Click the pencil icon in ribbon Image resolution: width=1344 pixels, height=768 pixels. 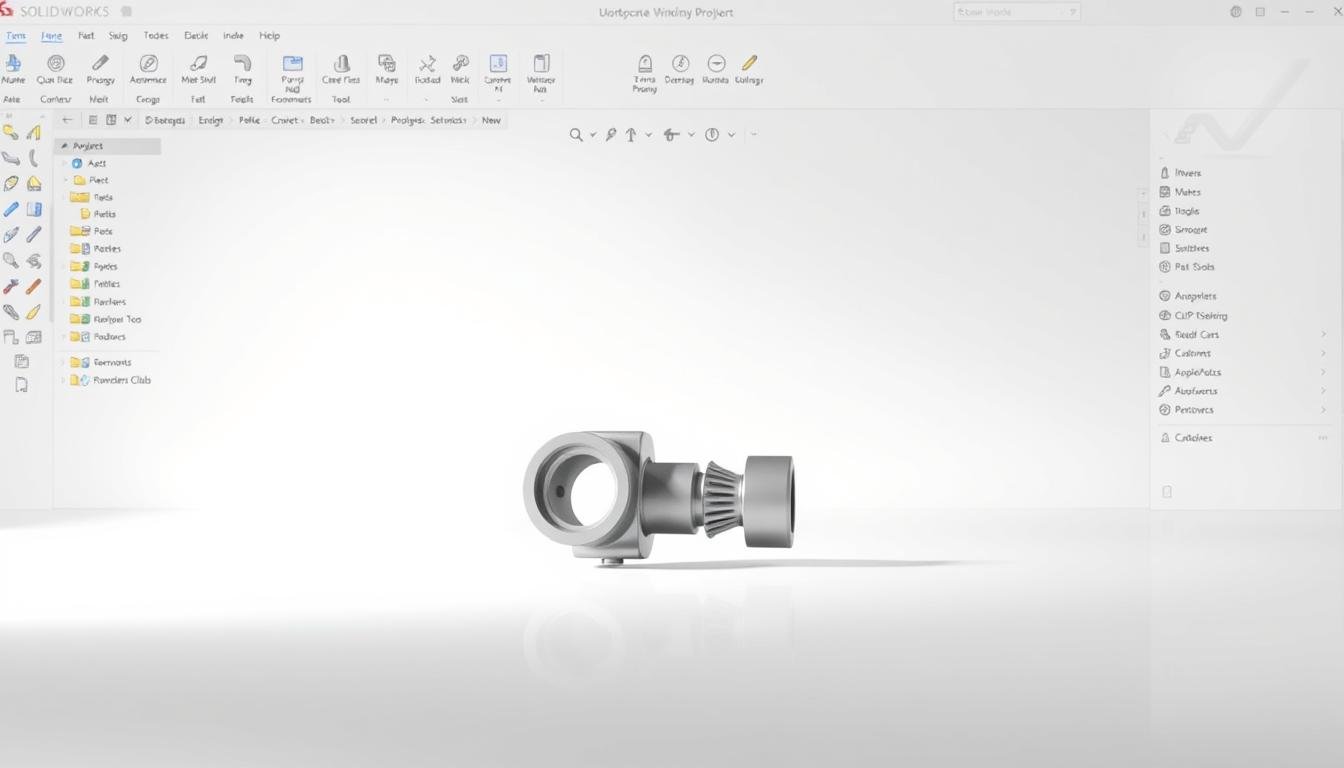click(100, 64)
